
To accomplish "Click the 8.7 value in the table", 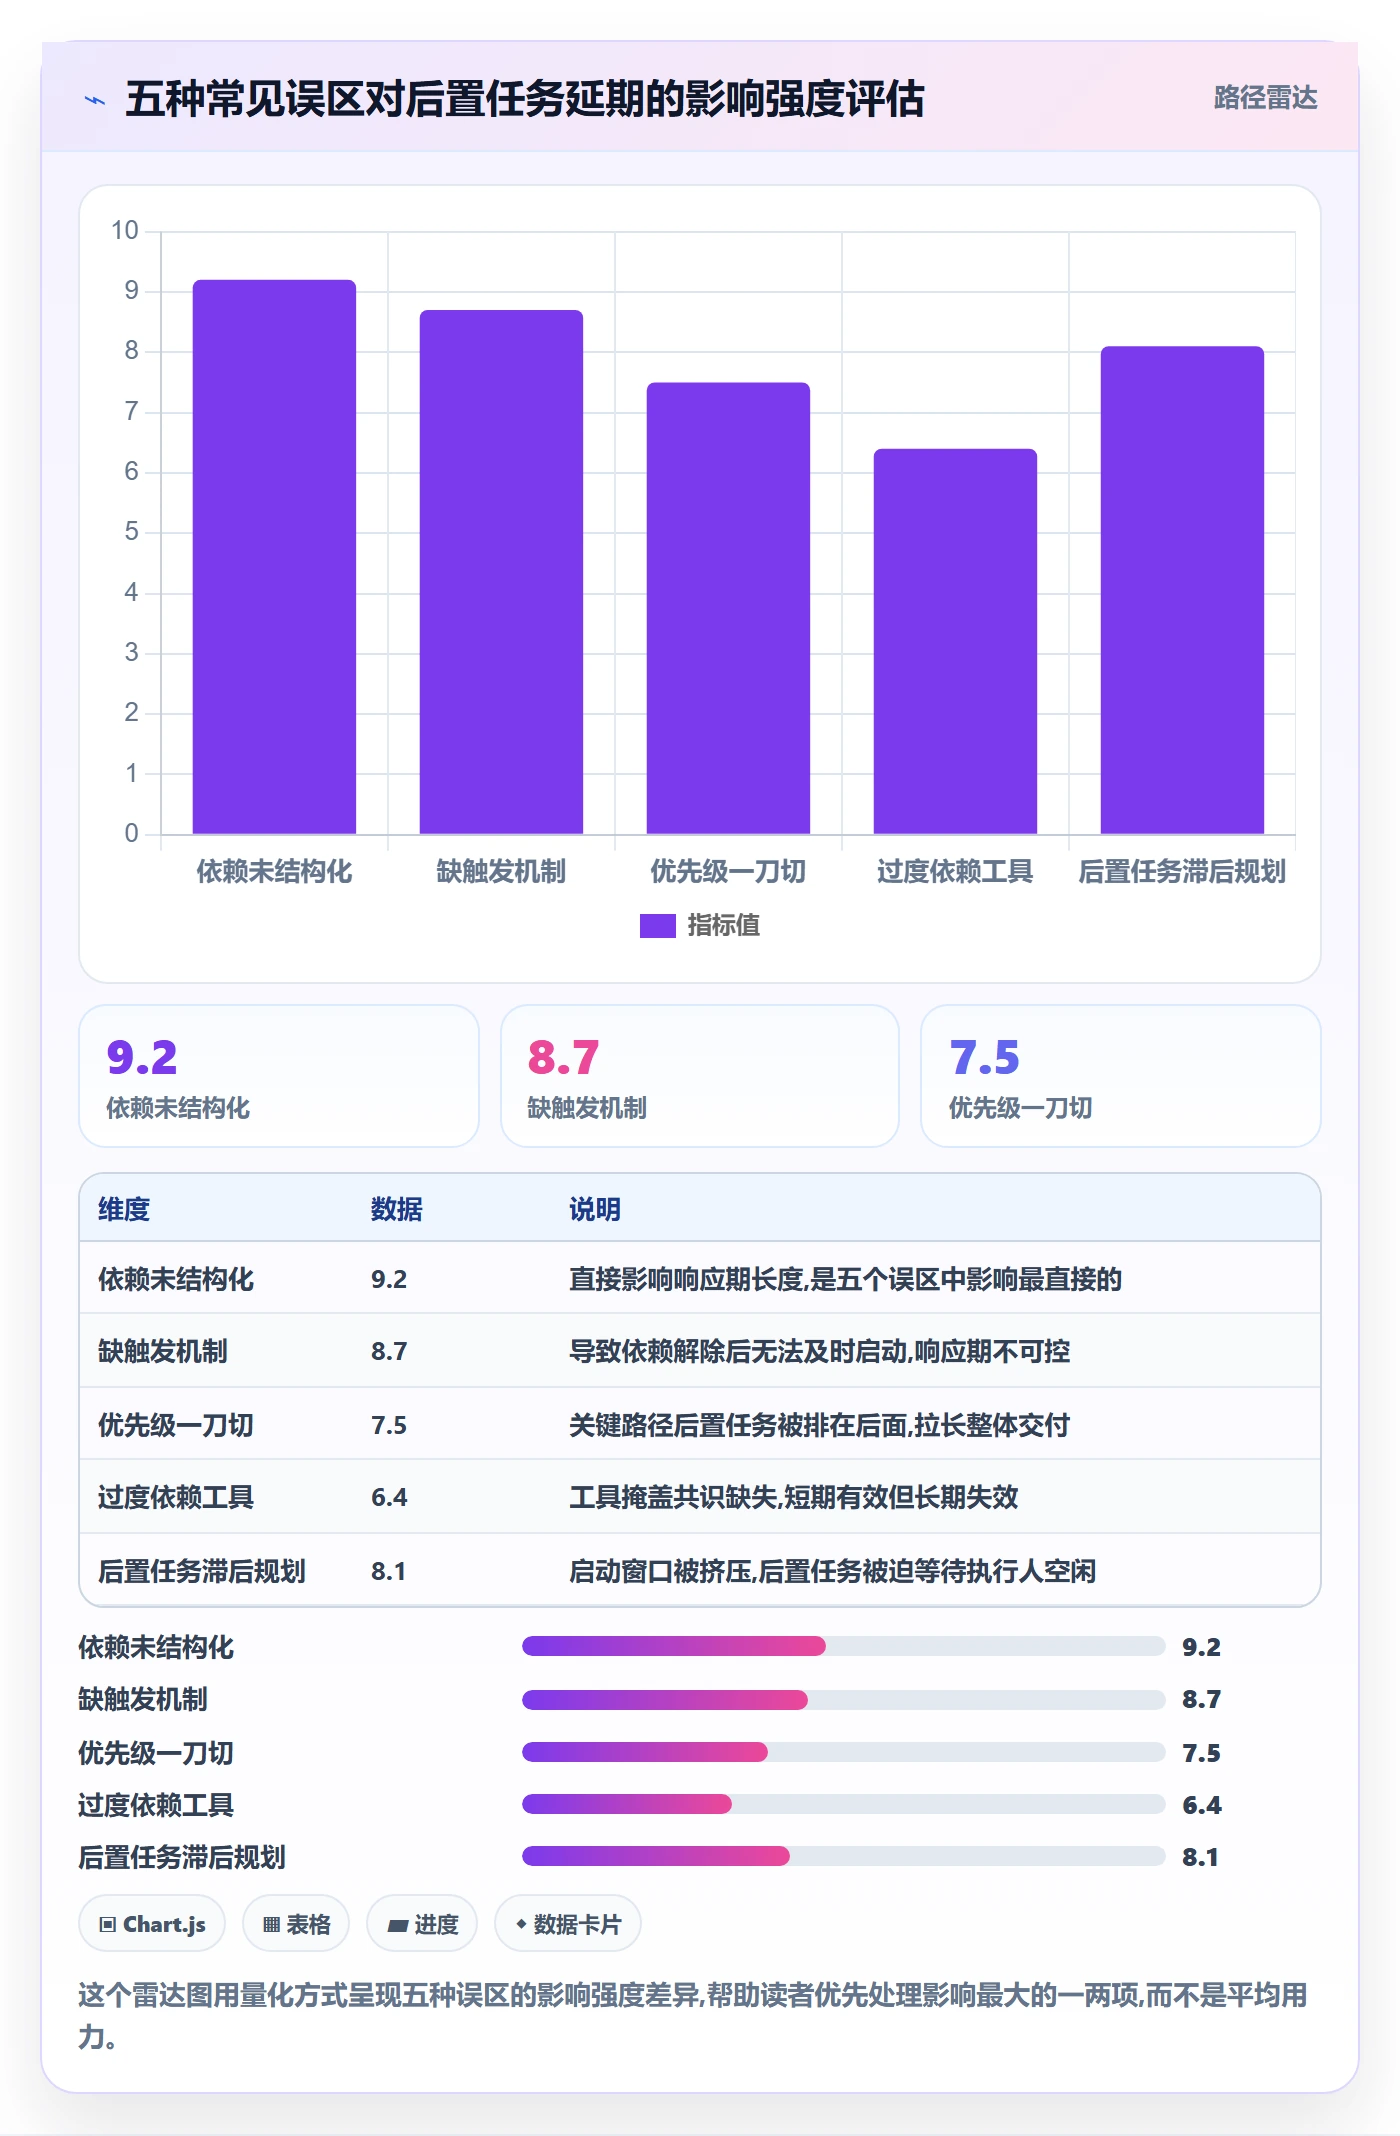I will tap(389, 1351).
